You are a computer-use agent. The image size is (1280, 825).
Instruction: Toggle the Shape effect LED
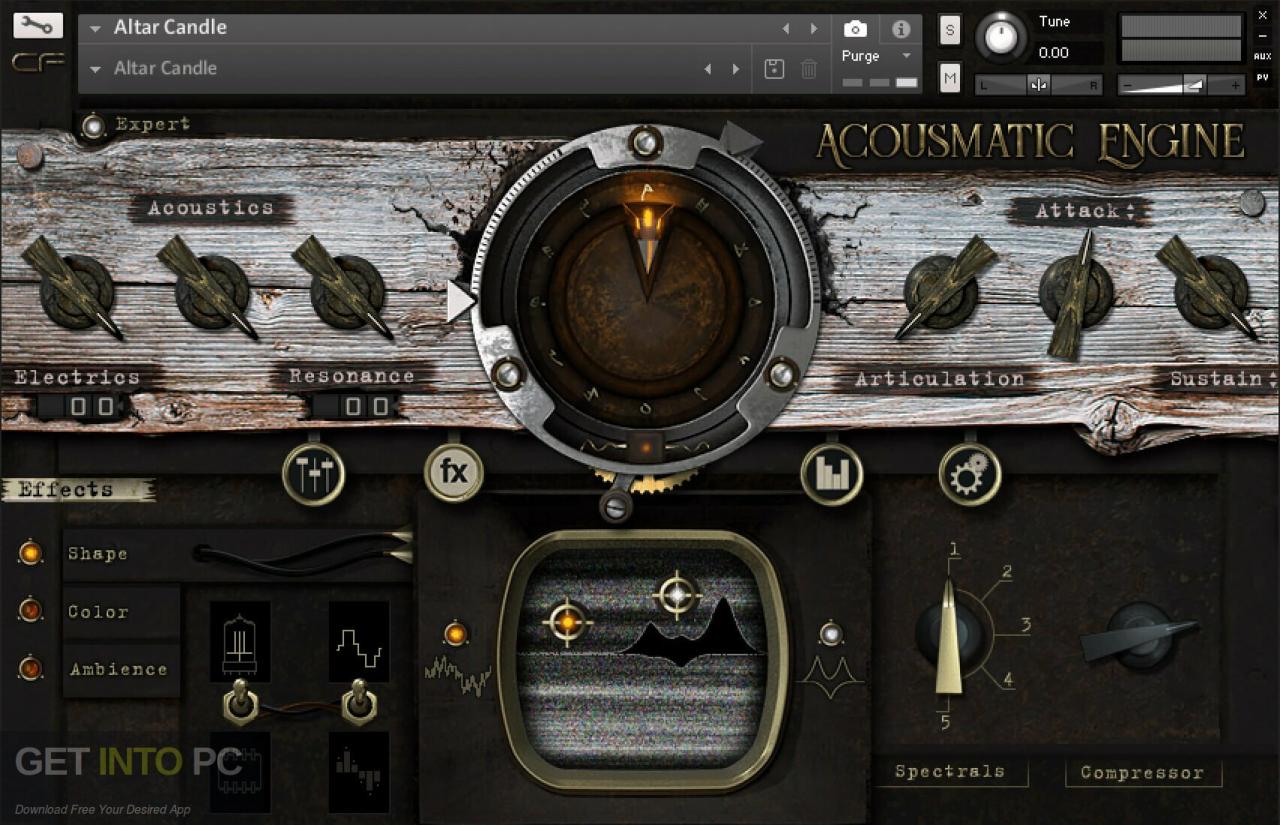(31, 552)
